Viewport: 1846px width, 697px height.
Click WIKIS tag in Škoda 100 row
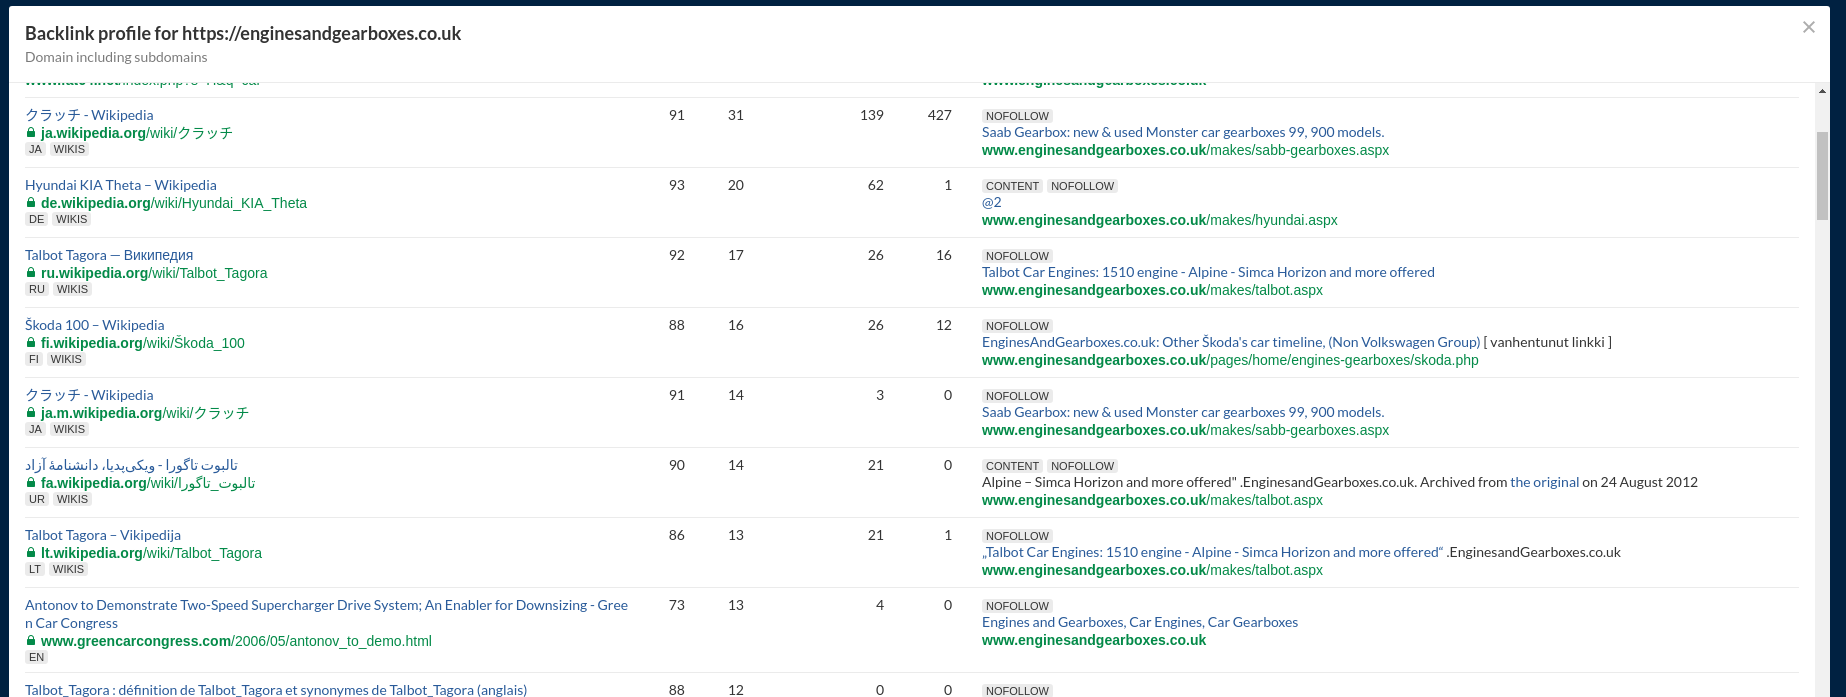coord(66,359)
